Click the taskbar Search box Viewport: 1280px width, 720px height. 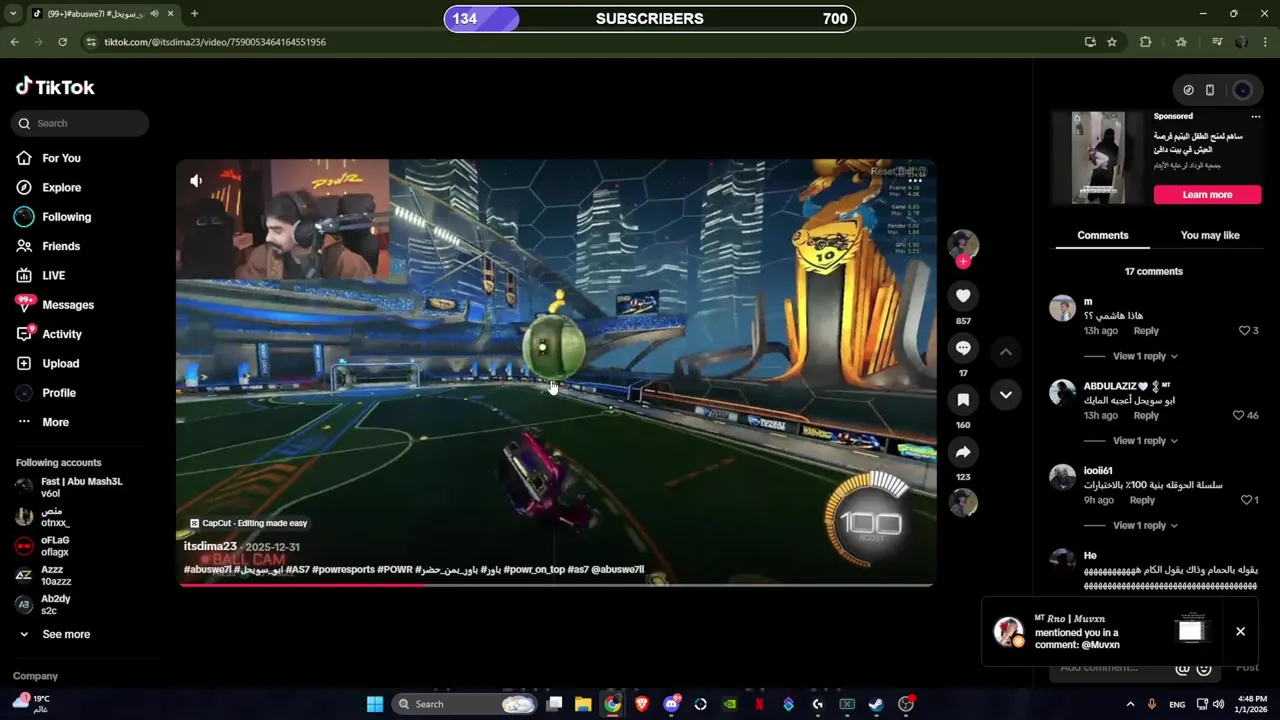(464, 704)
